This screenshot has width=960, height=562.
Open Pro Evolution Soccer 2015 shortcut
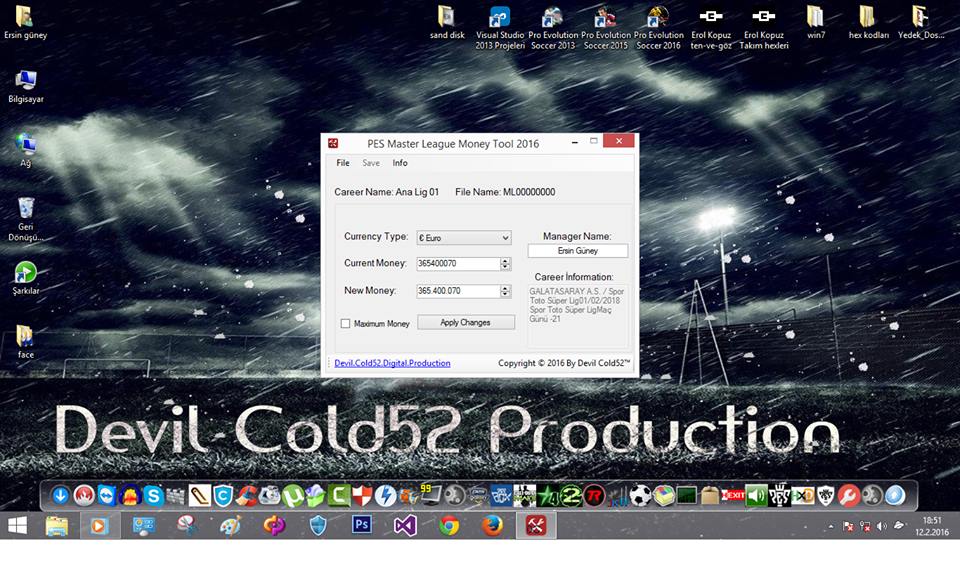point(605,28)
